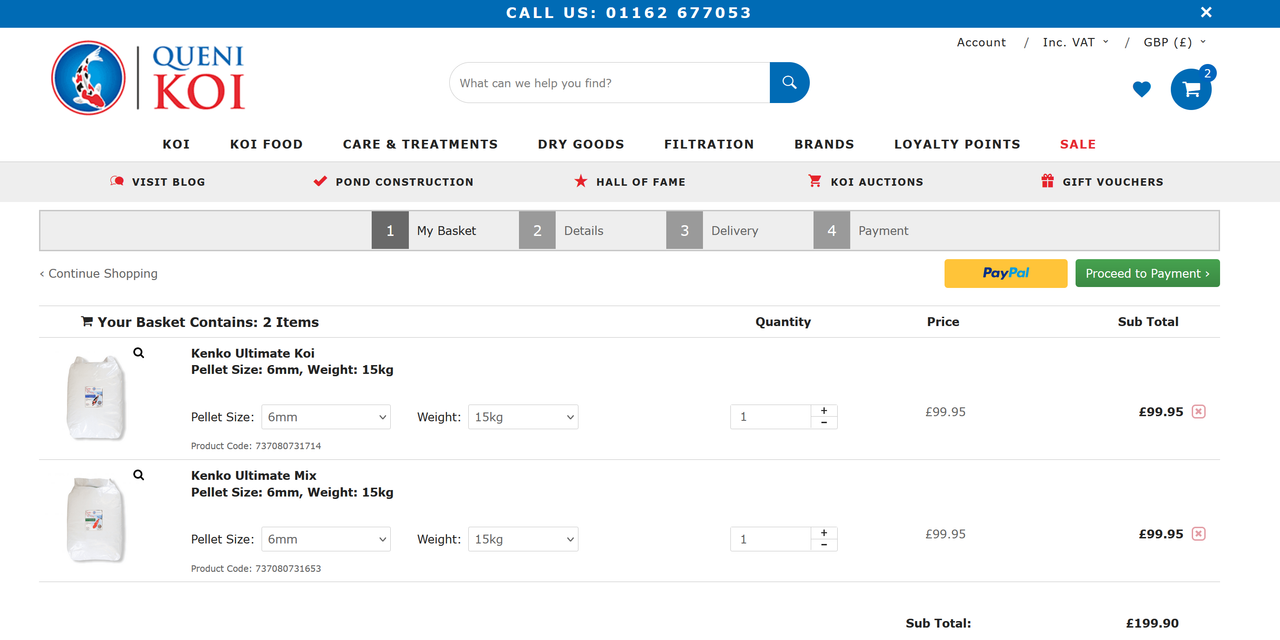Open Kenko Ultimate Mix product thumbnail
The image size is (1280, 640).
95,519
